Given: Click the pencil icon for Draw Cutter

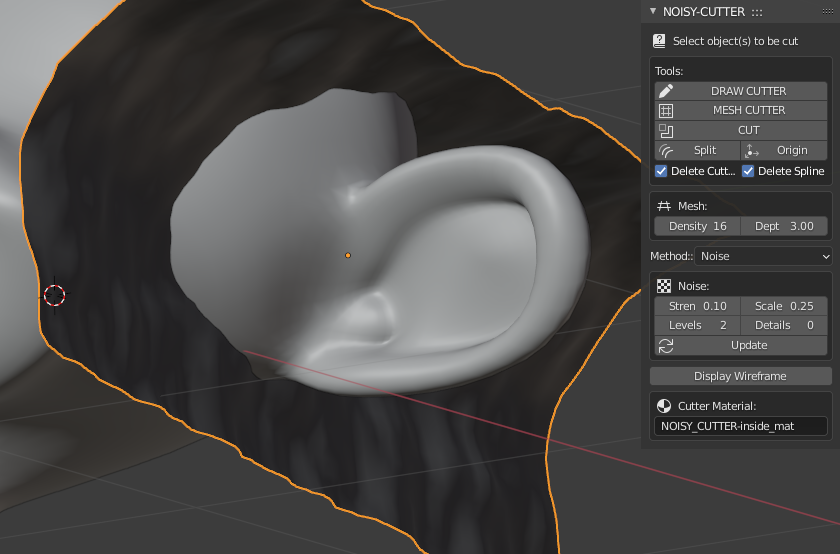Looking at the screenshot, I should 666,91.
